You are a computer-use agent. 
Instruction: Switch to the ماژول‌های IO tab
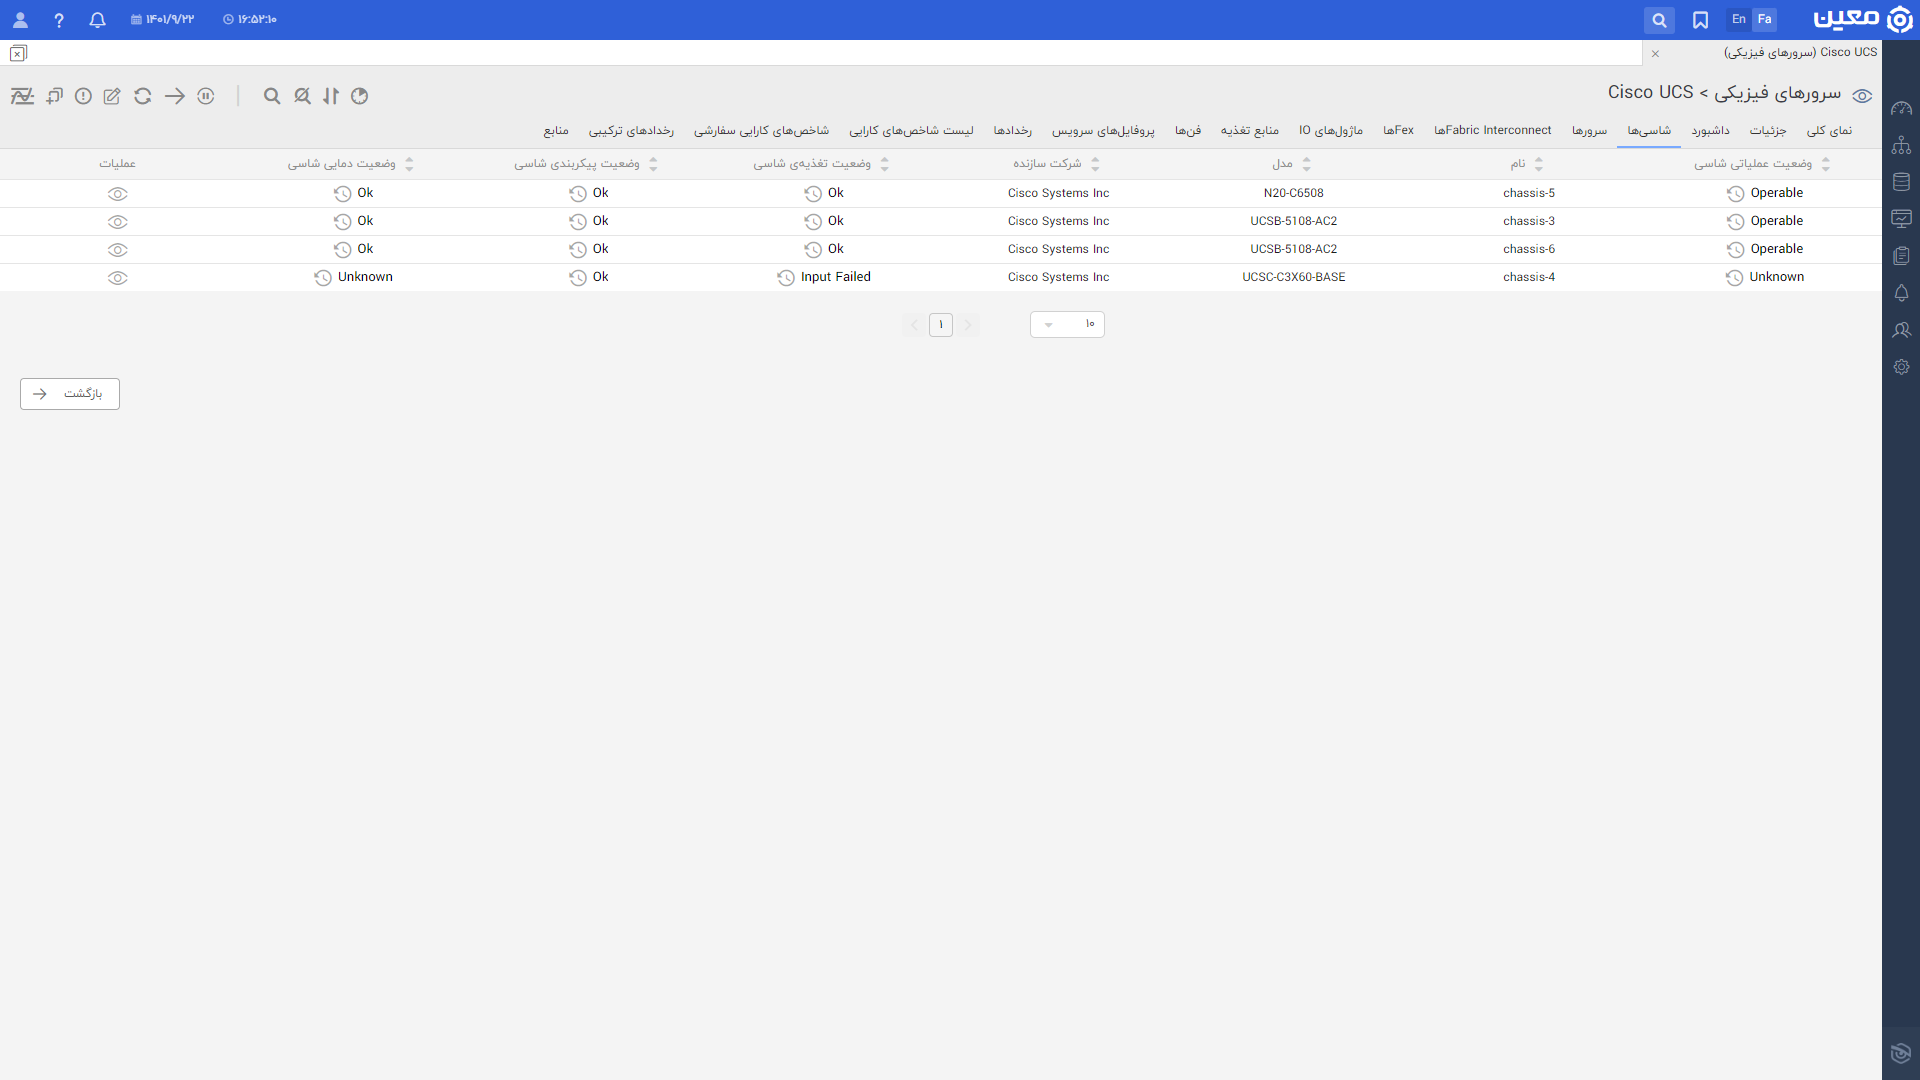[x=1331, y=131]
